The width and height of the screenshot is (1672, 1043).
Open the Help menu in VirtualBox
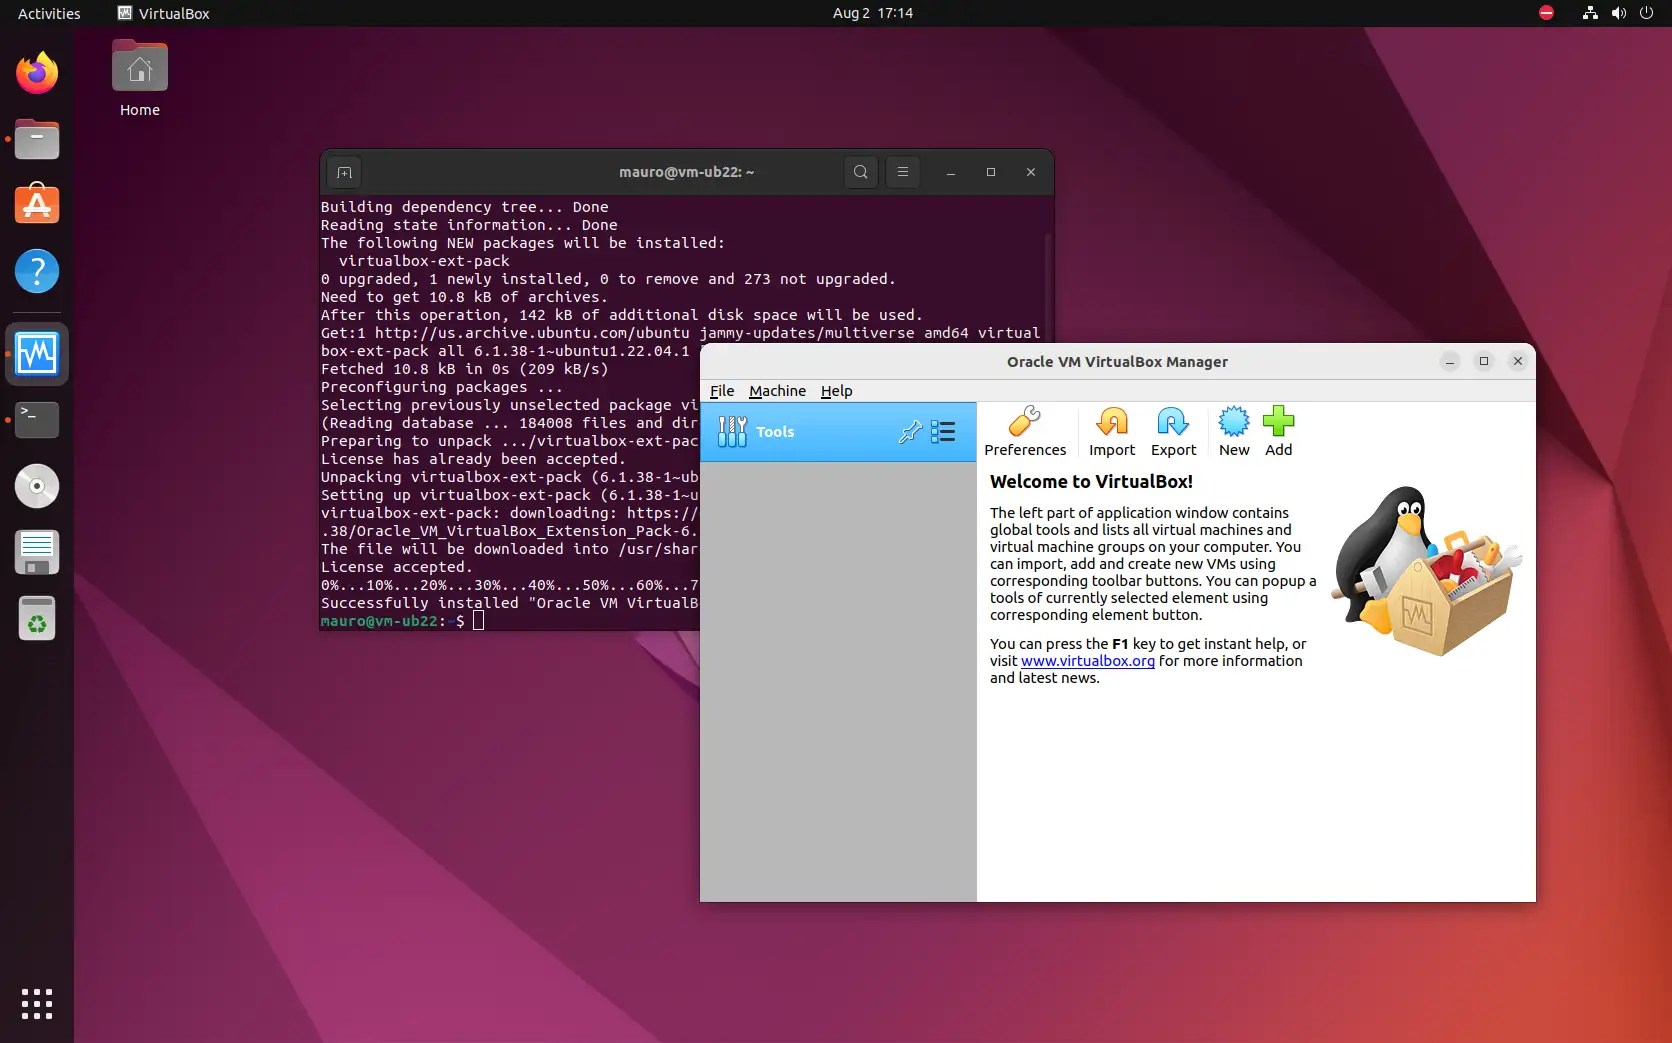(836, 391)
